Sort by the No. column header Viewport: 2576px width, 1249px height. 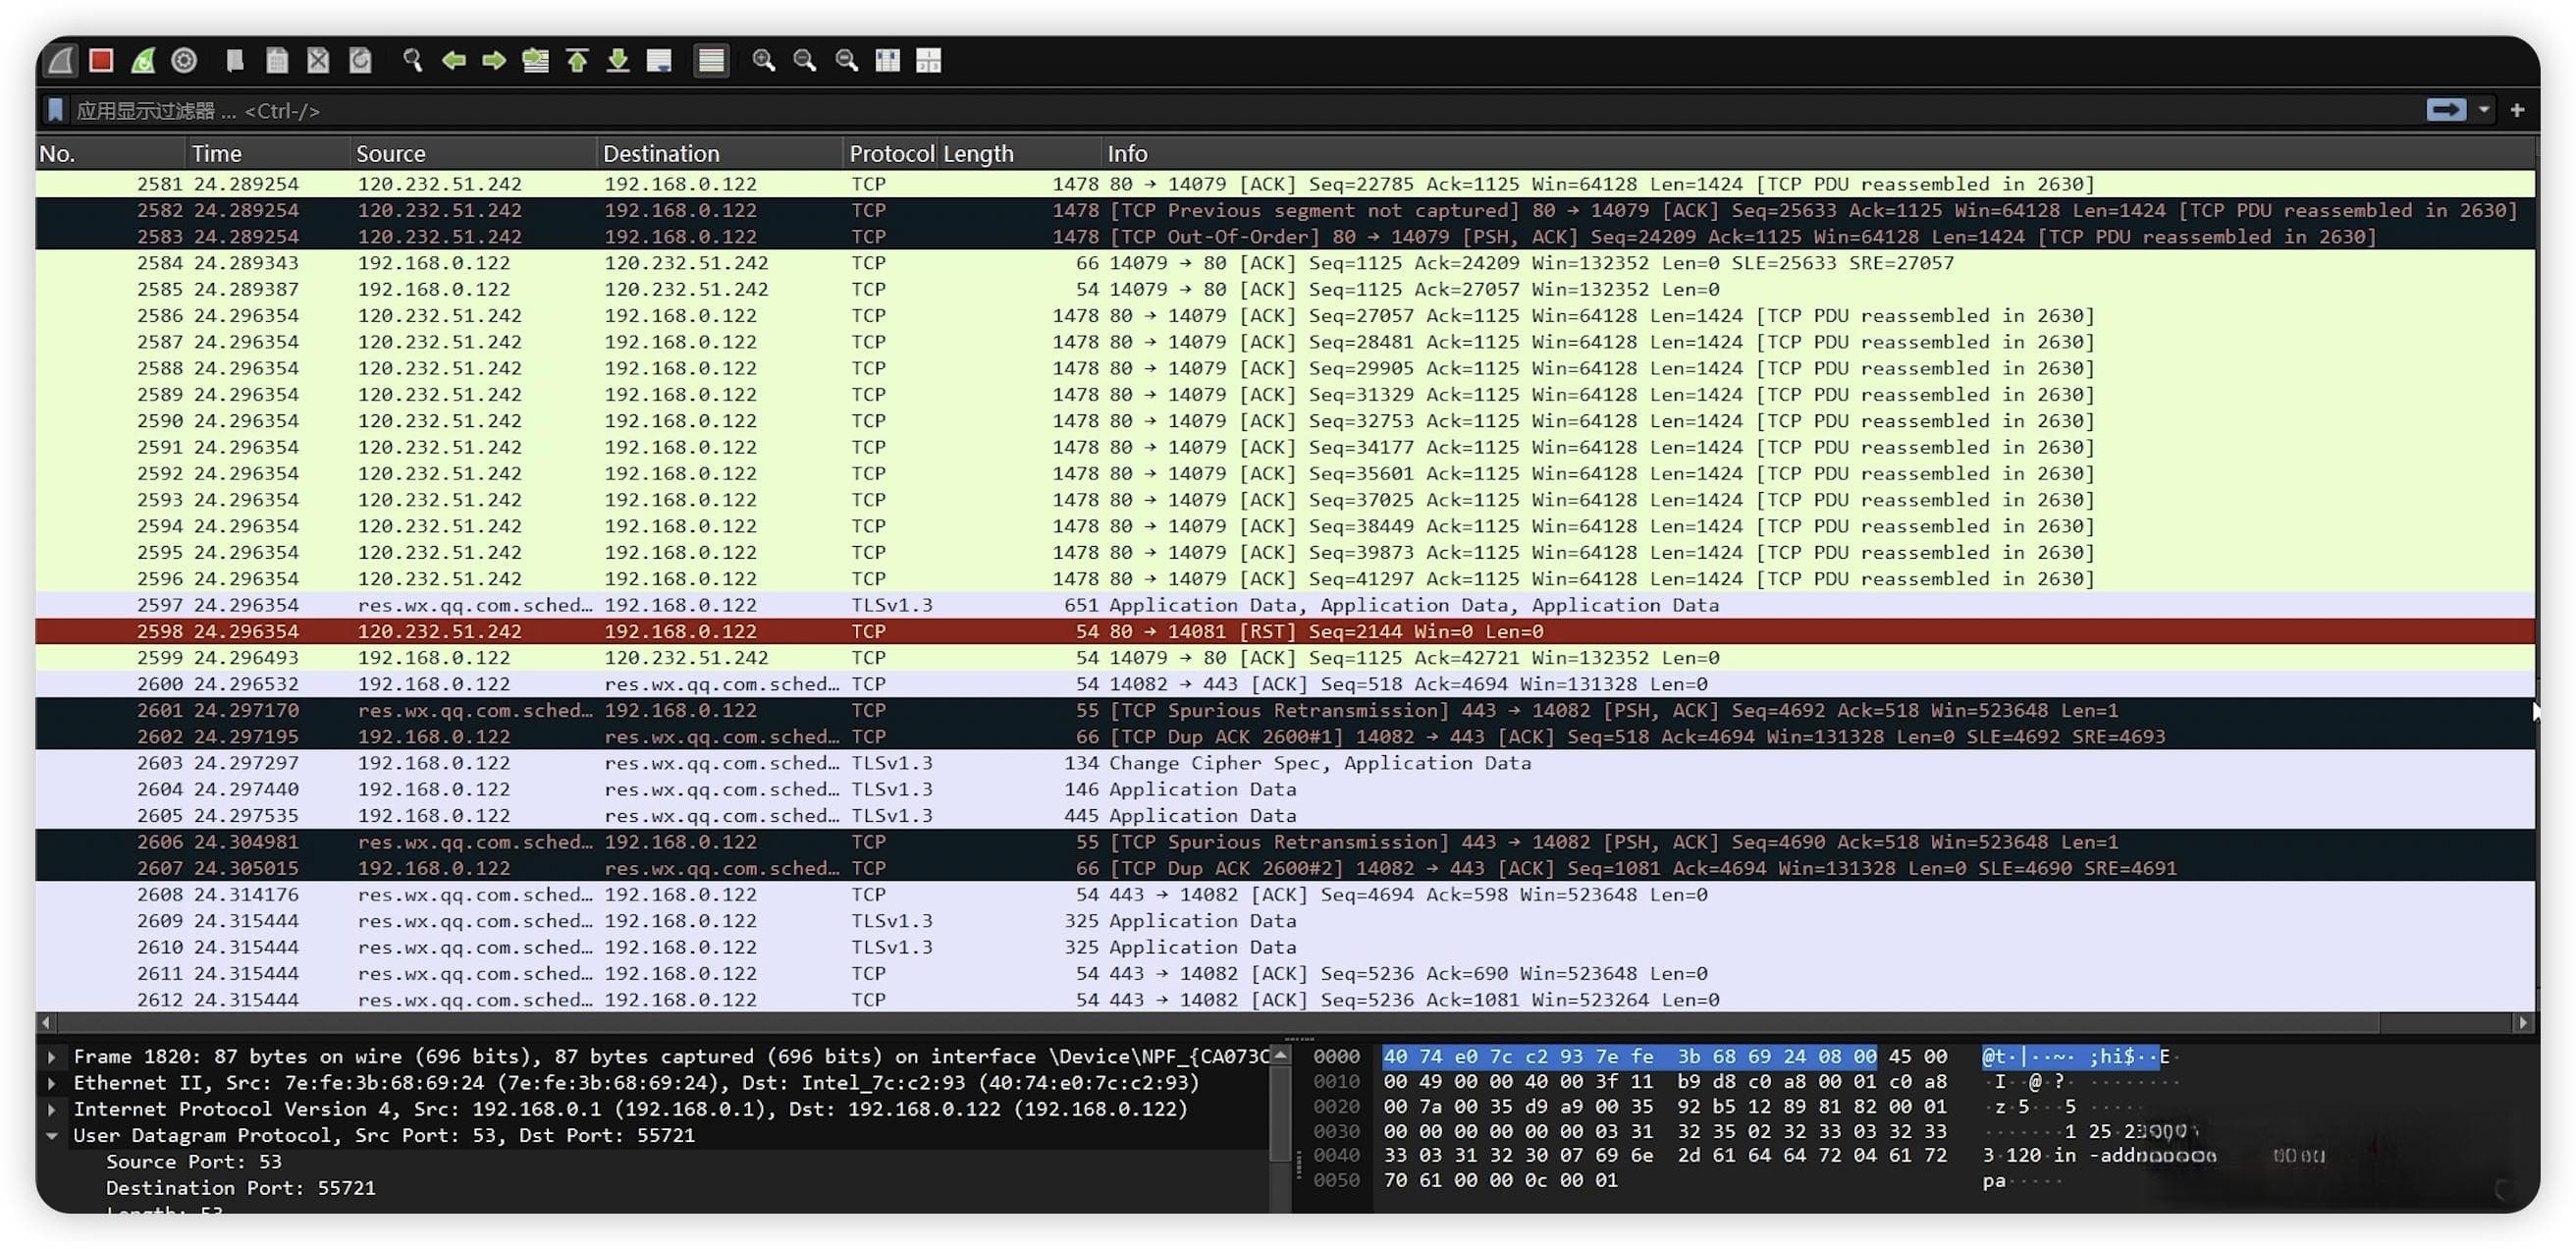110,153
